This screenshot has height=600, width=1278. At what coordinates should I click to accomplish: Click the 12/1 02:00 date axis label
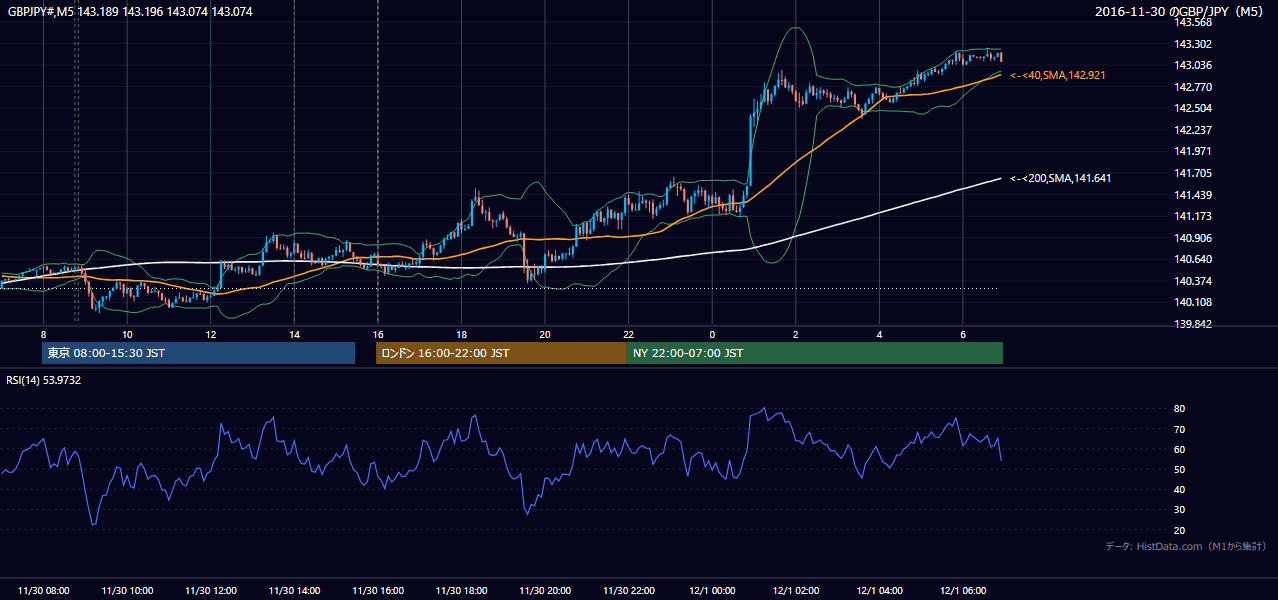point(796,591)
